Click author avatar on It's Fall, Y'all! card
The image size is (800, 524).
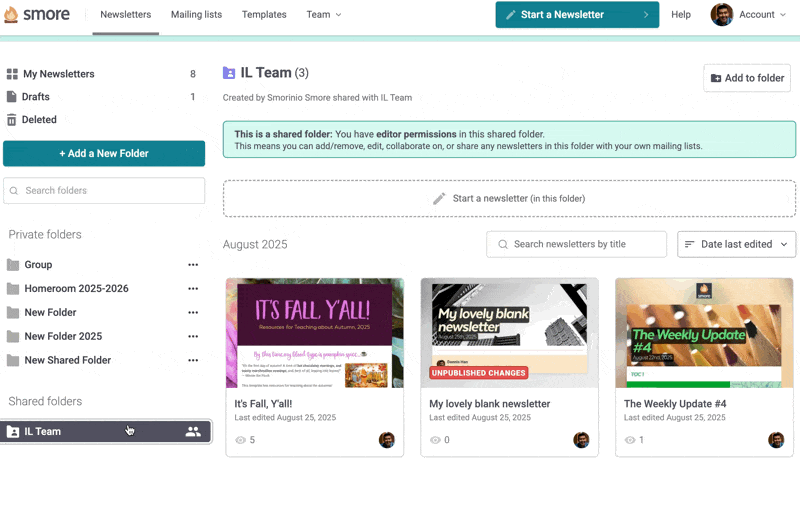[387, 440]
